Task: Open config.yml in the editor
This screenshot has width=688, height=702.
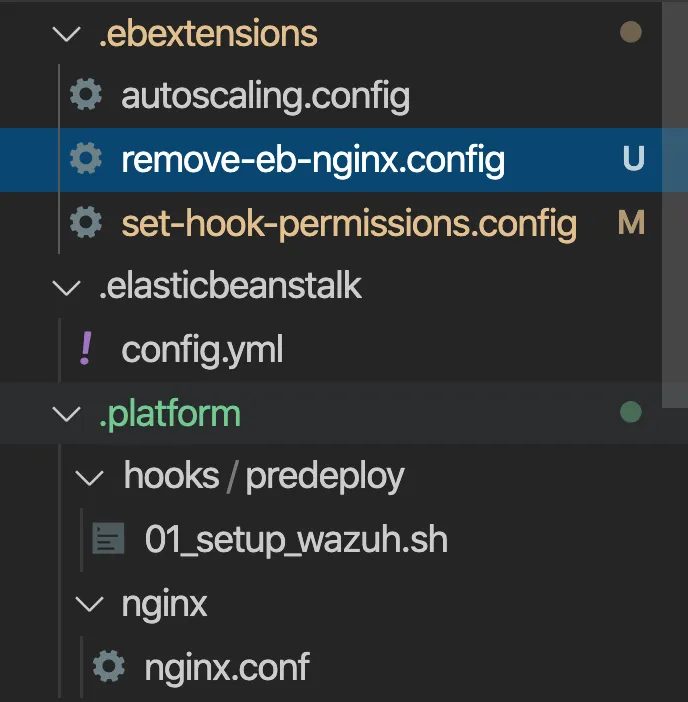Action: pos(202,349)
